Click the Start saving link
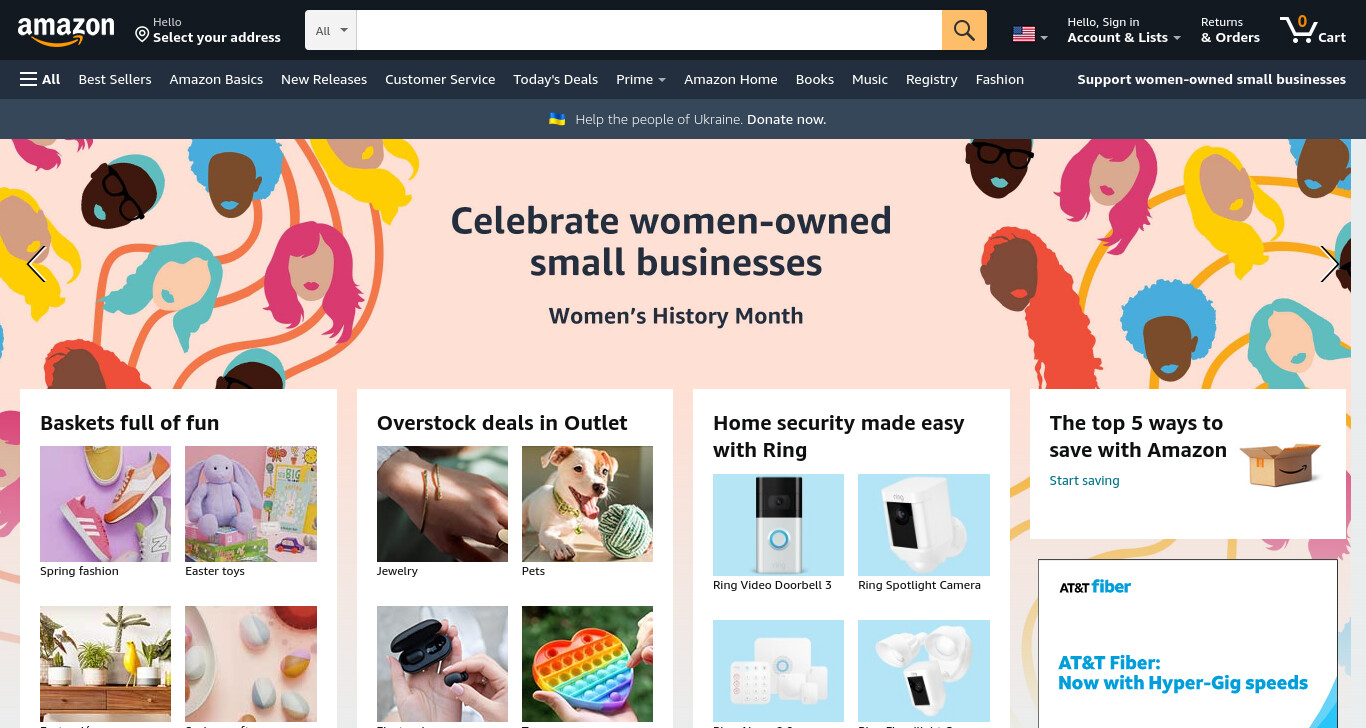Image resolution: width=1366 pixels, height=728 pixels. tap(1084, 480)
